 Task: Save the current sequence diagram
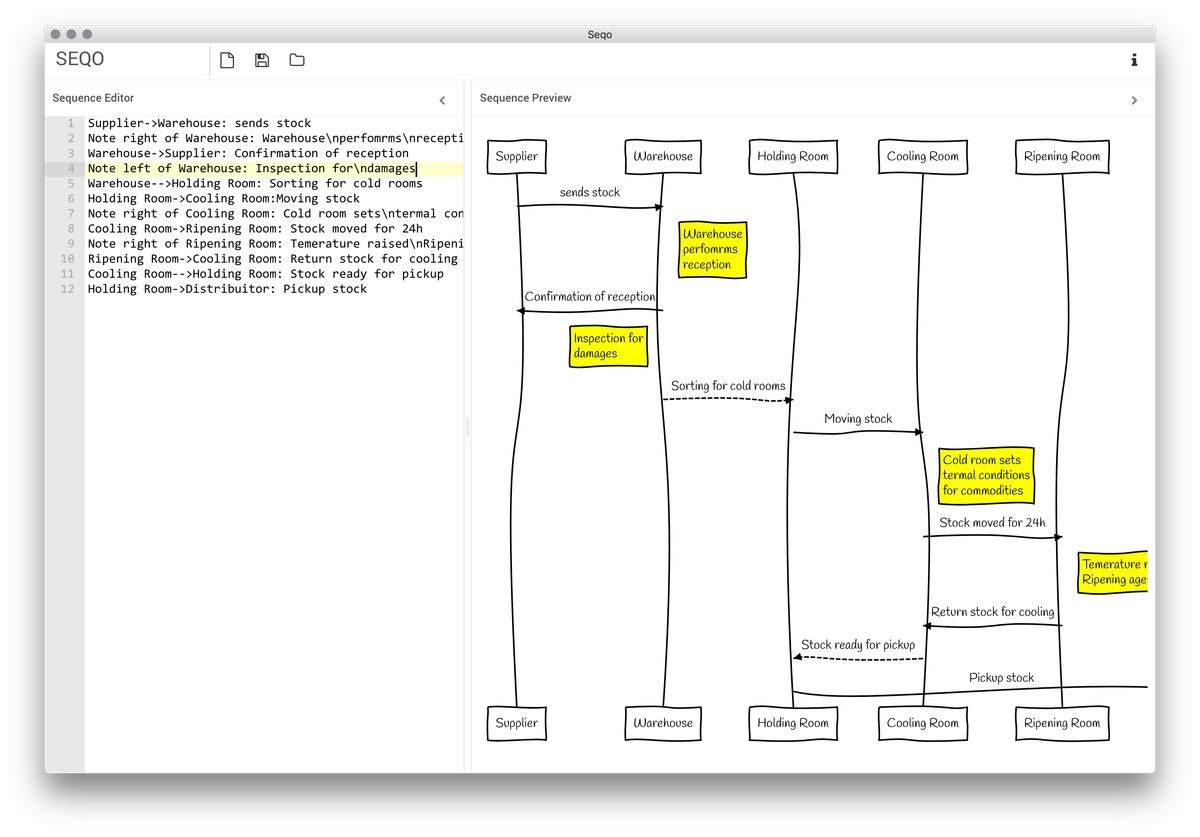pyautogui.click(x=261, y=60)
